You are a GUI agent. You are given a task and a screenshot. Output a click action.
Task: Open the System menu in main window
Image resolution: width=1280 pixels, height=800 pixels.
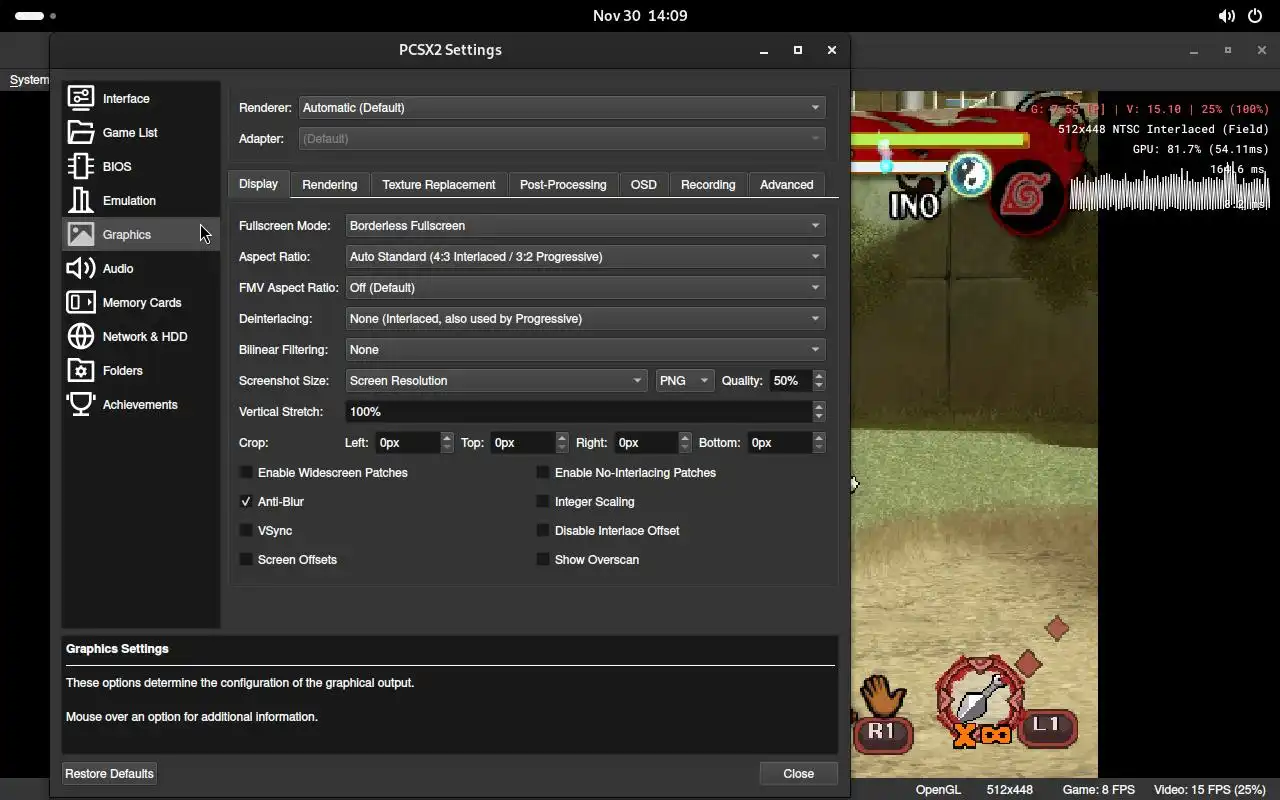click(29, 80)
